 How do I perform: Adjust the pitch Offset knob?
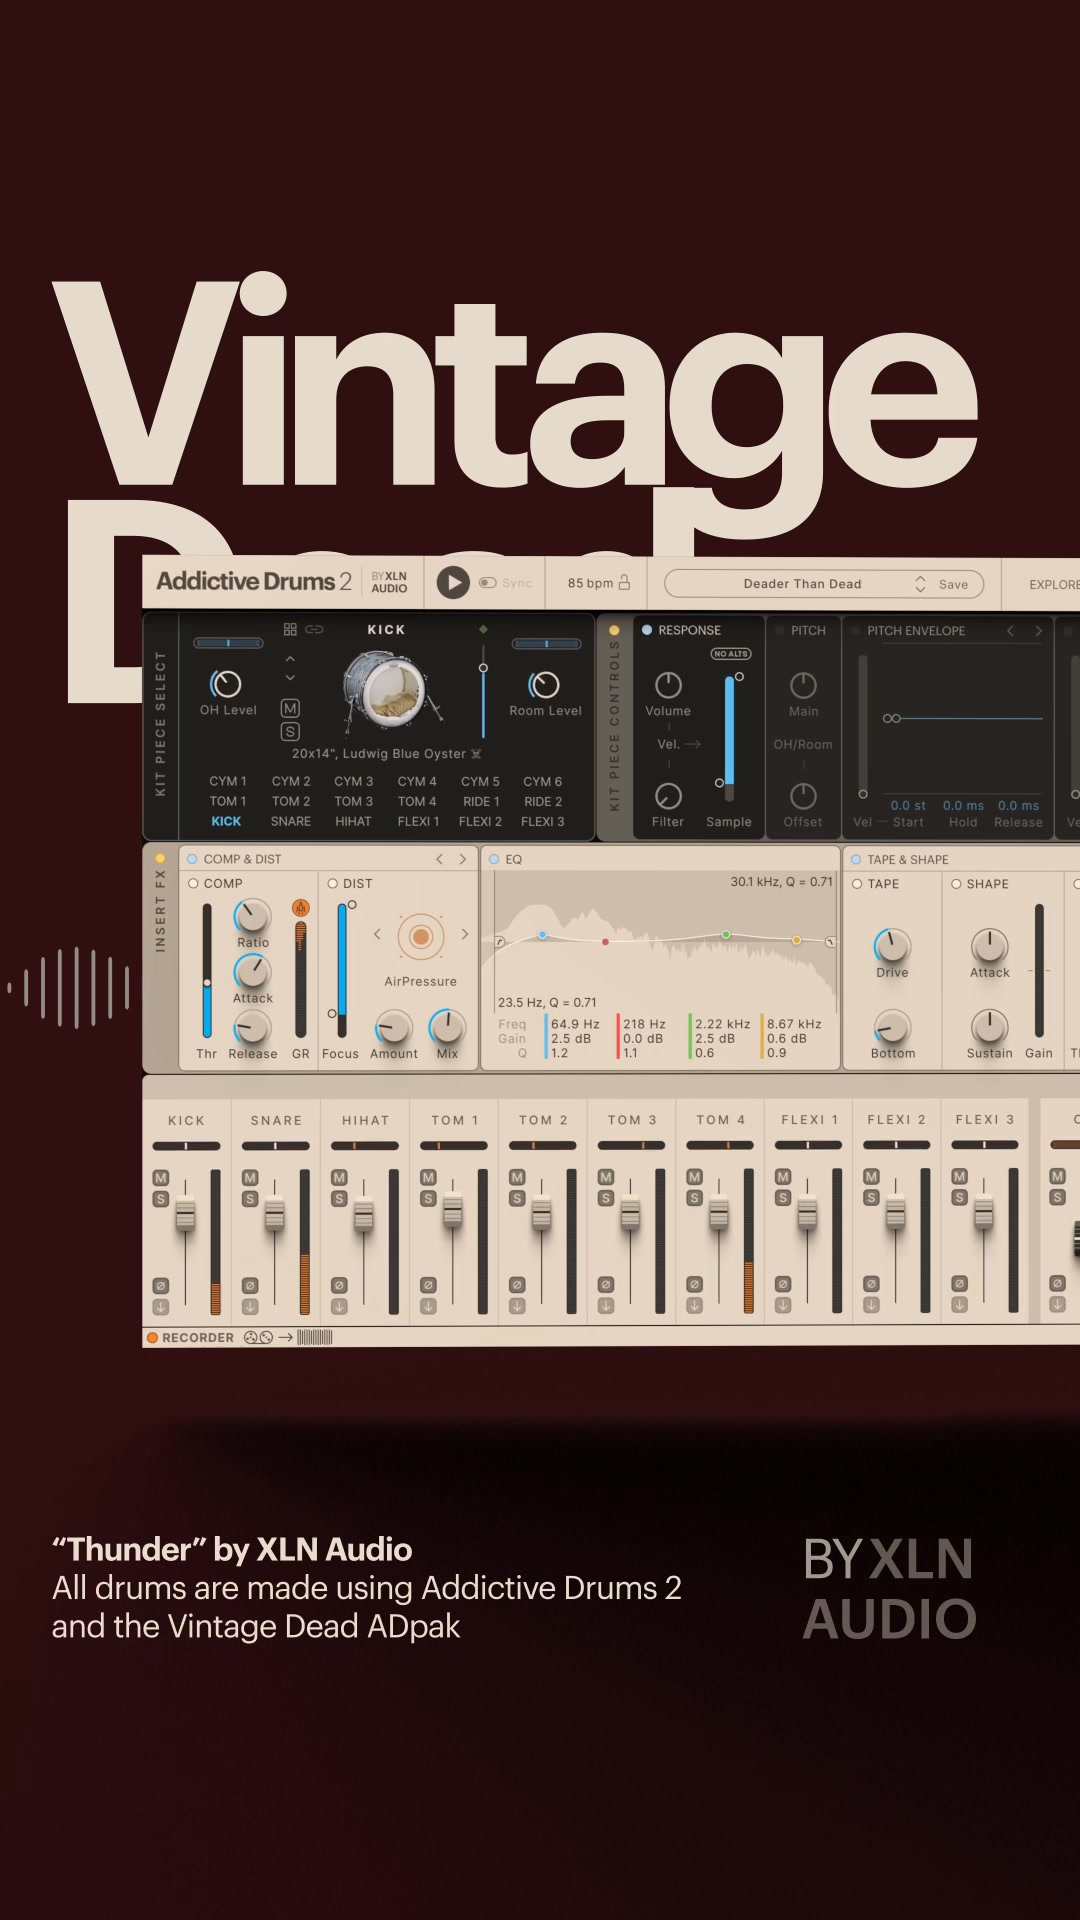[x=803, y=796]
